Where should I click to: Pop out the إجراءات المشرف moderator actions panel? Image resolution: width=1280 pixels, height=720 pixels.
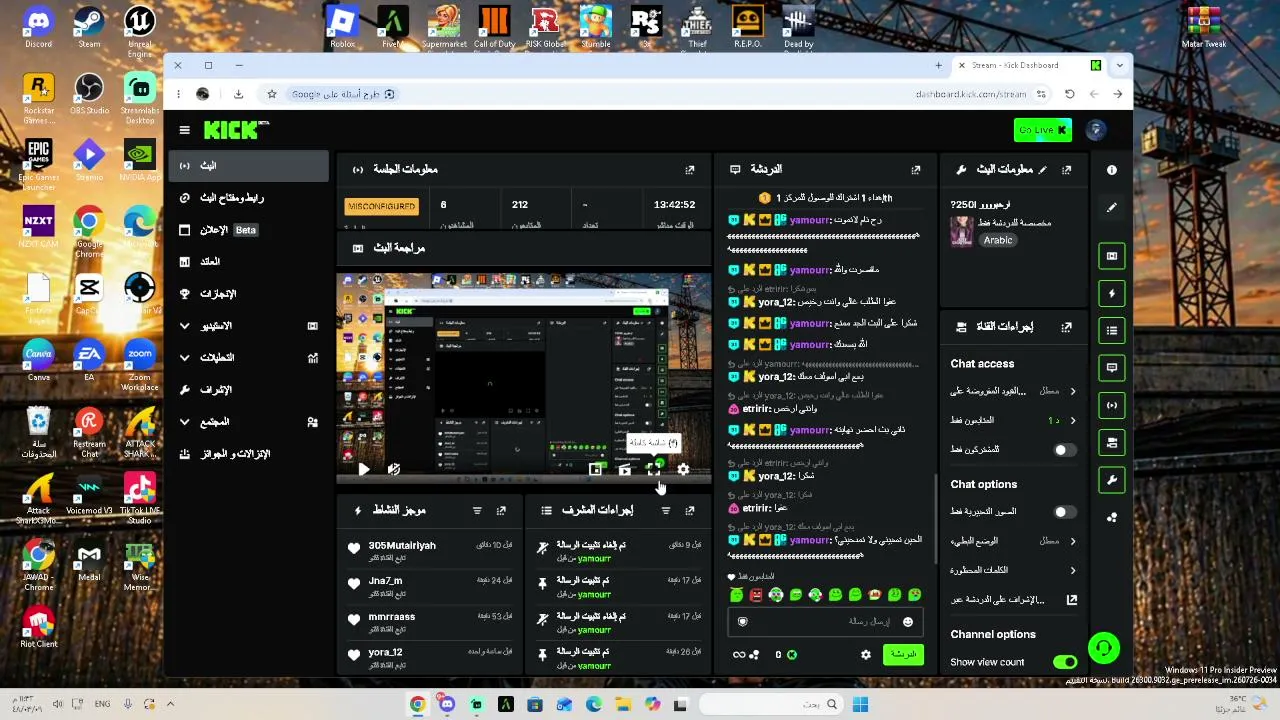[689, 511]
